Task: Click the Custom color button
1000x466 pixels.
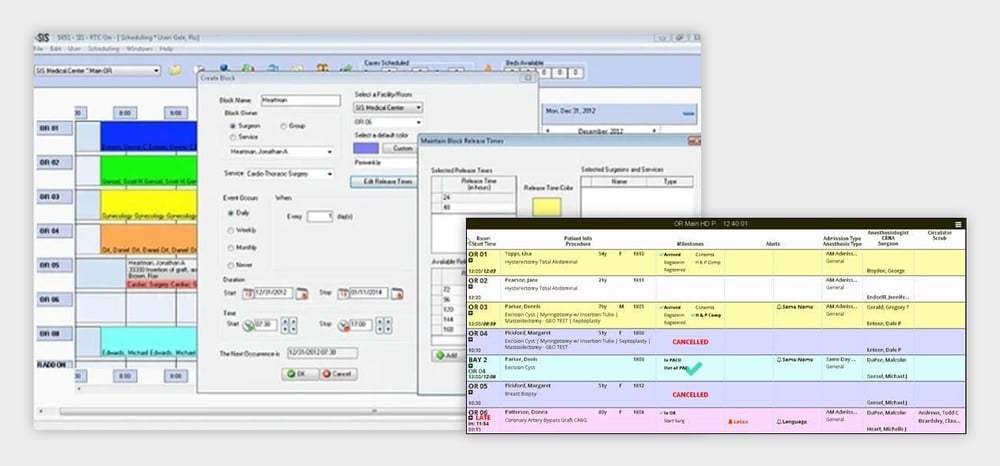Action: [x=399, y=148]
